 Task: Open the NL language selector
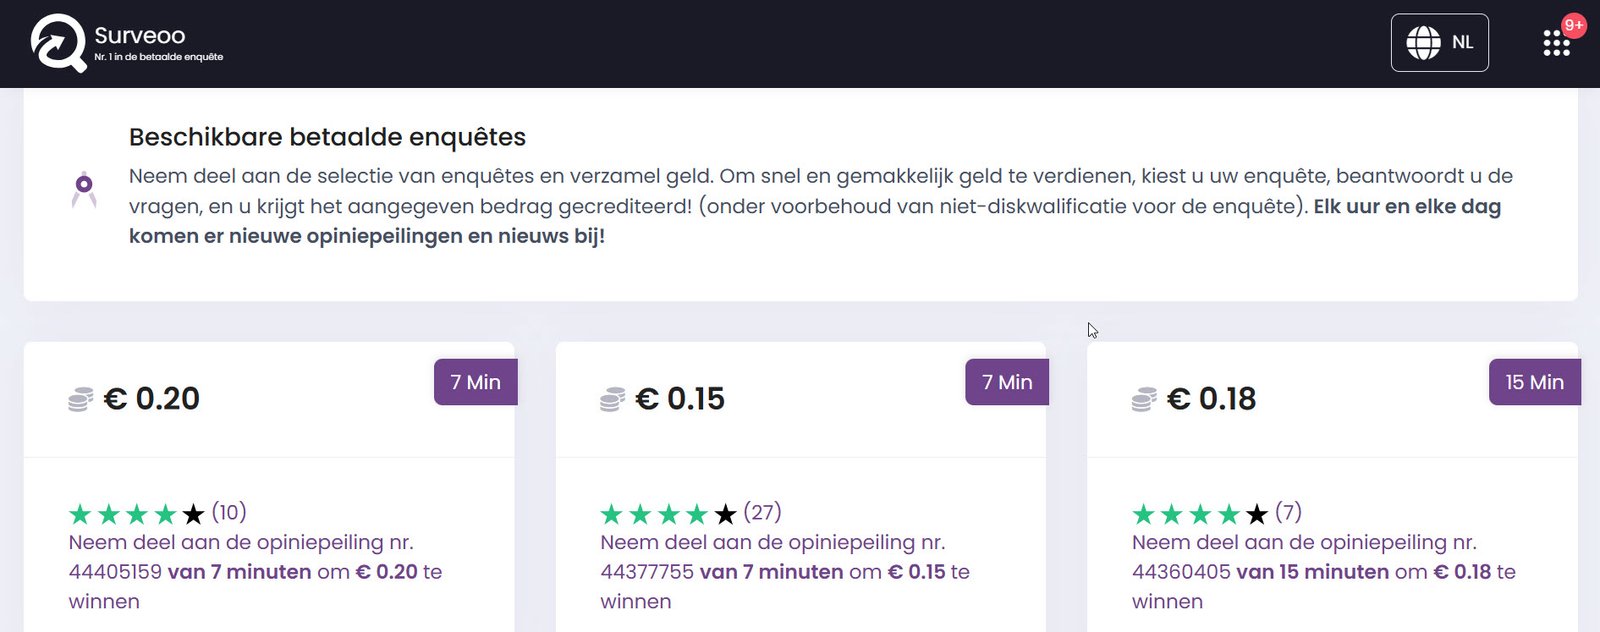pos(1439,43)
